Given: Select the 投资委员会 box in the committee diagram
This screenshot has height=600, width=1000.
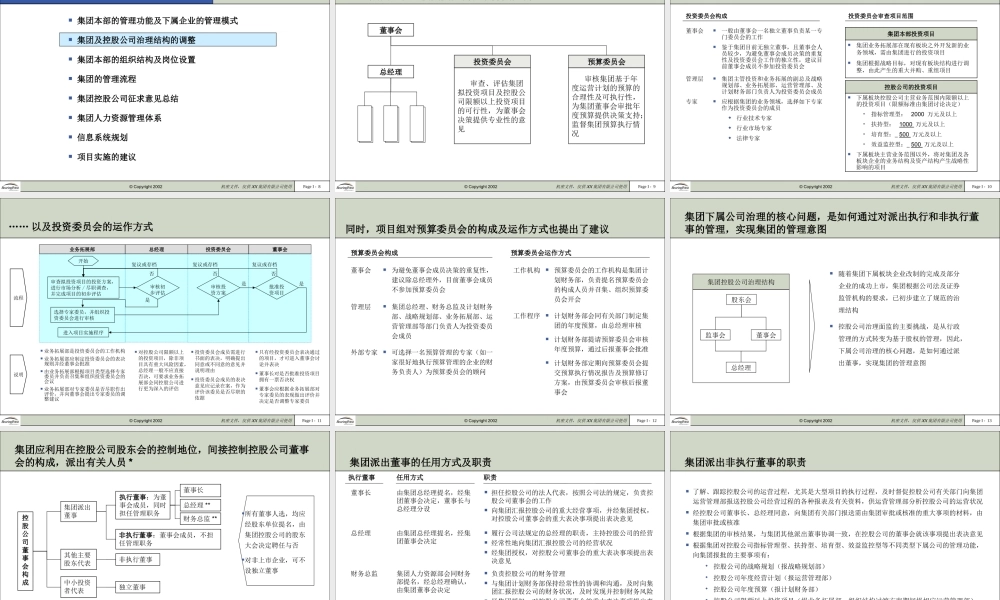Looking at the screenshot, I should click(x=492, y=61).
